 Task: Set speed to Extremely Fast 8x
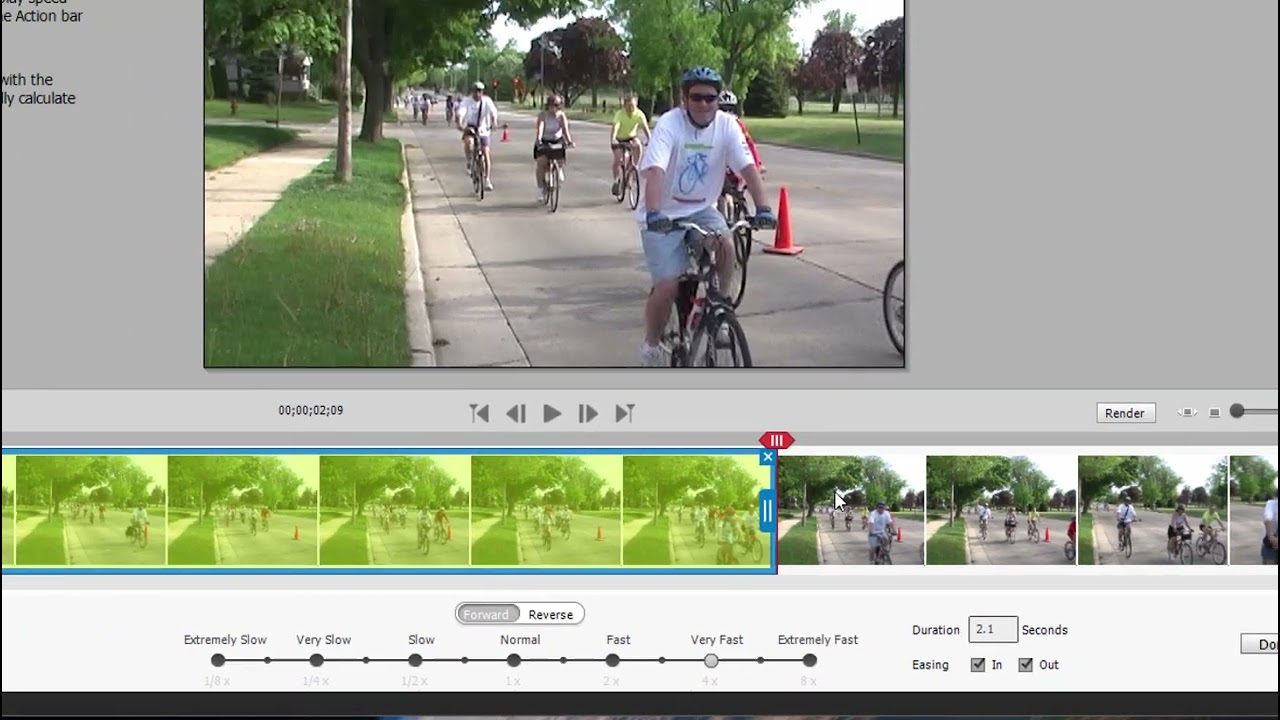tap(809, 660)
